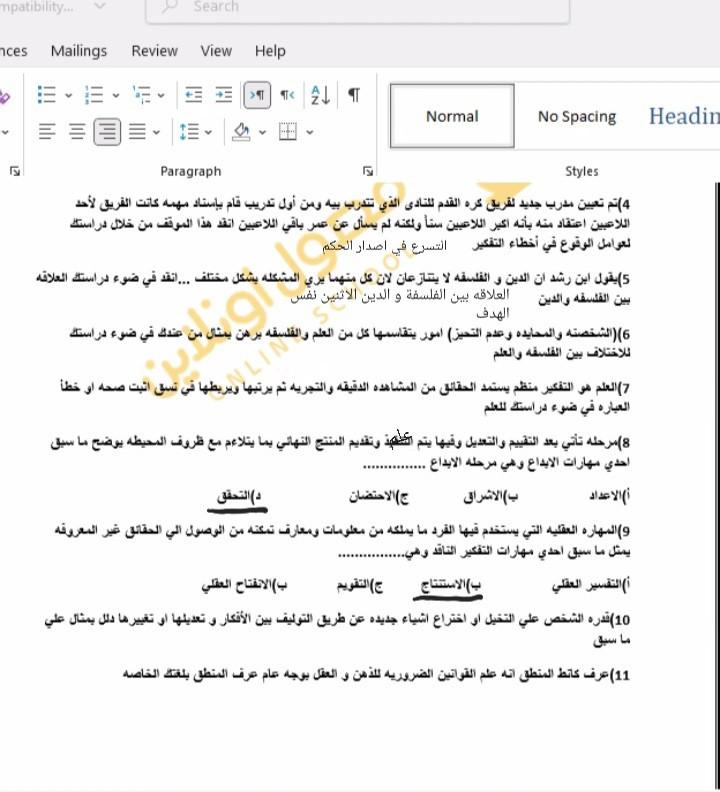
Task: Click the Search box
Action: tap(358, 8)
